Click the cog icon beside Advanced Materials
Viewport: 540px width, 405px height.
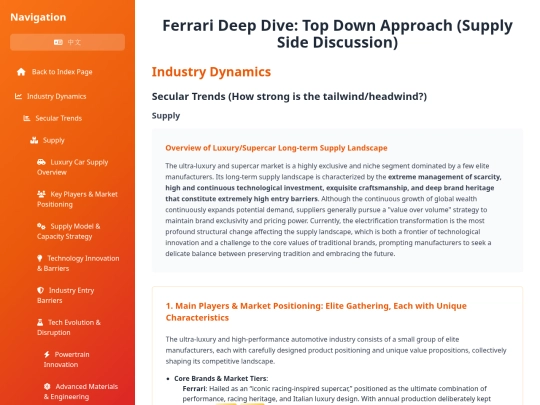tap(47, 386)
